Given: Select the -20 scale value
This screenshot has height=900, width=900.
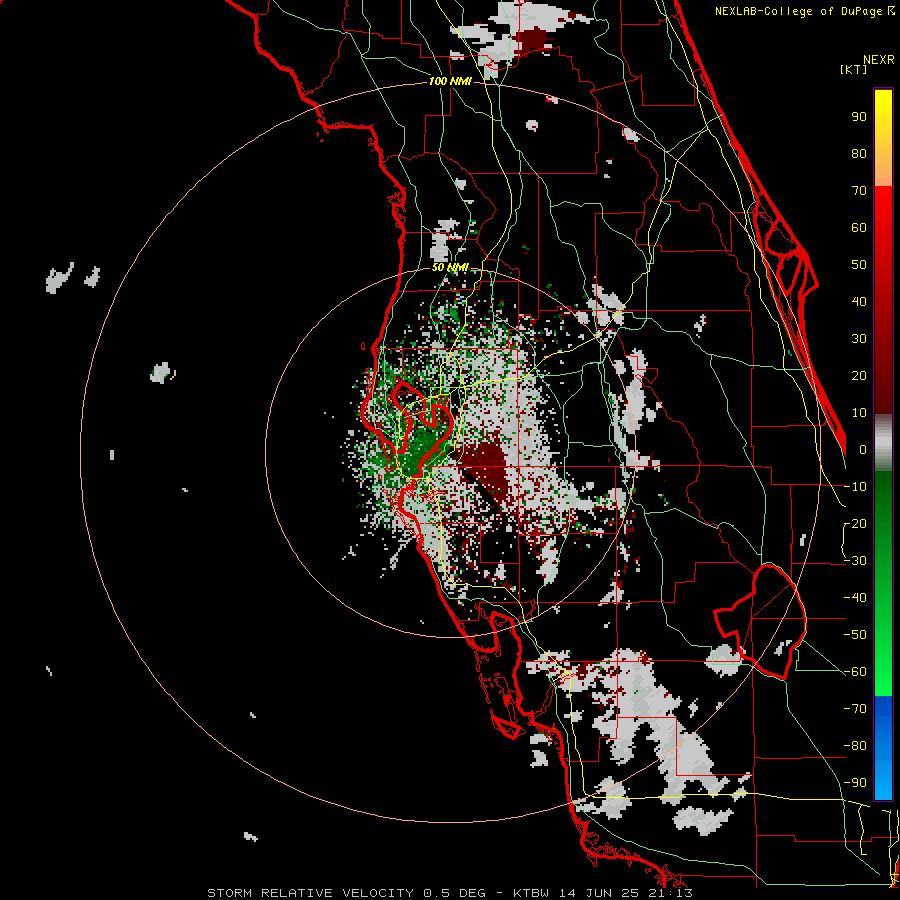Looking at the screenshot, I should pos(856,524).
